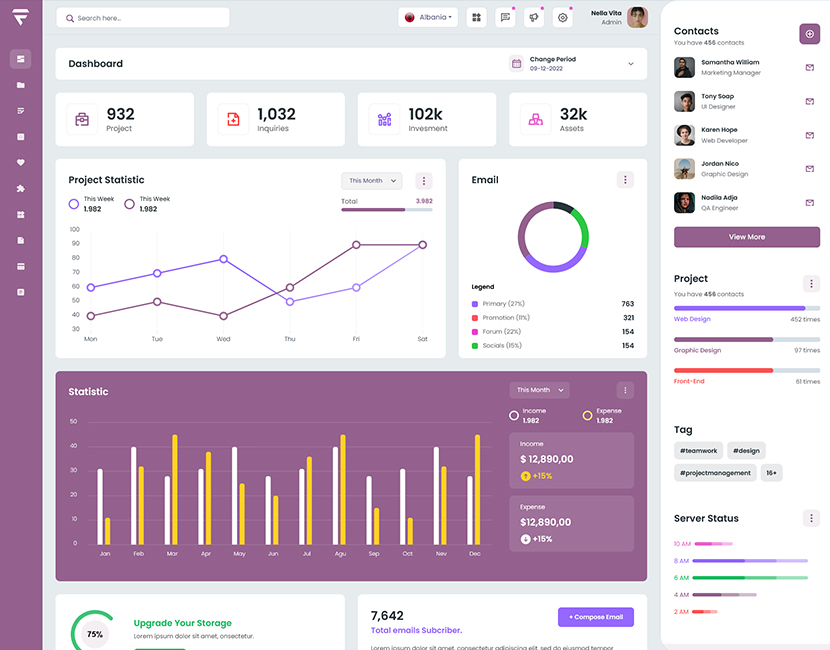
Task: Expand This Month dropdown in Project Statistic
Action: coord(371,181)
